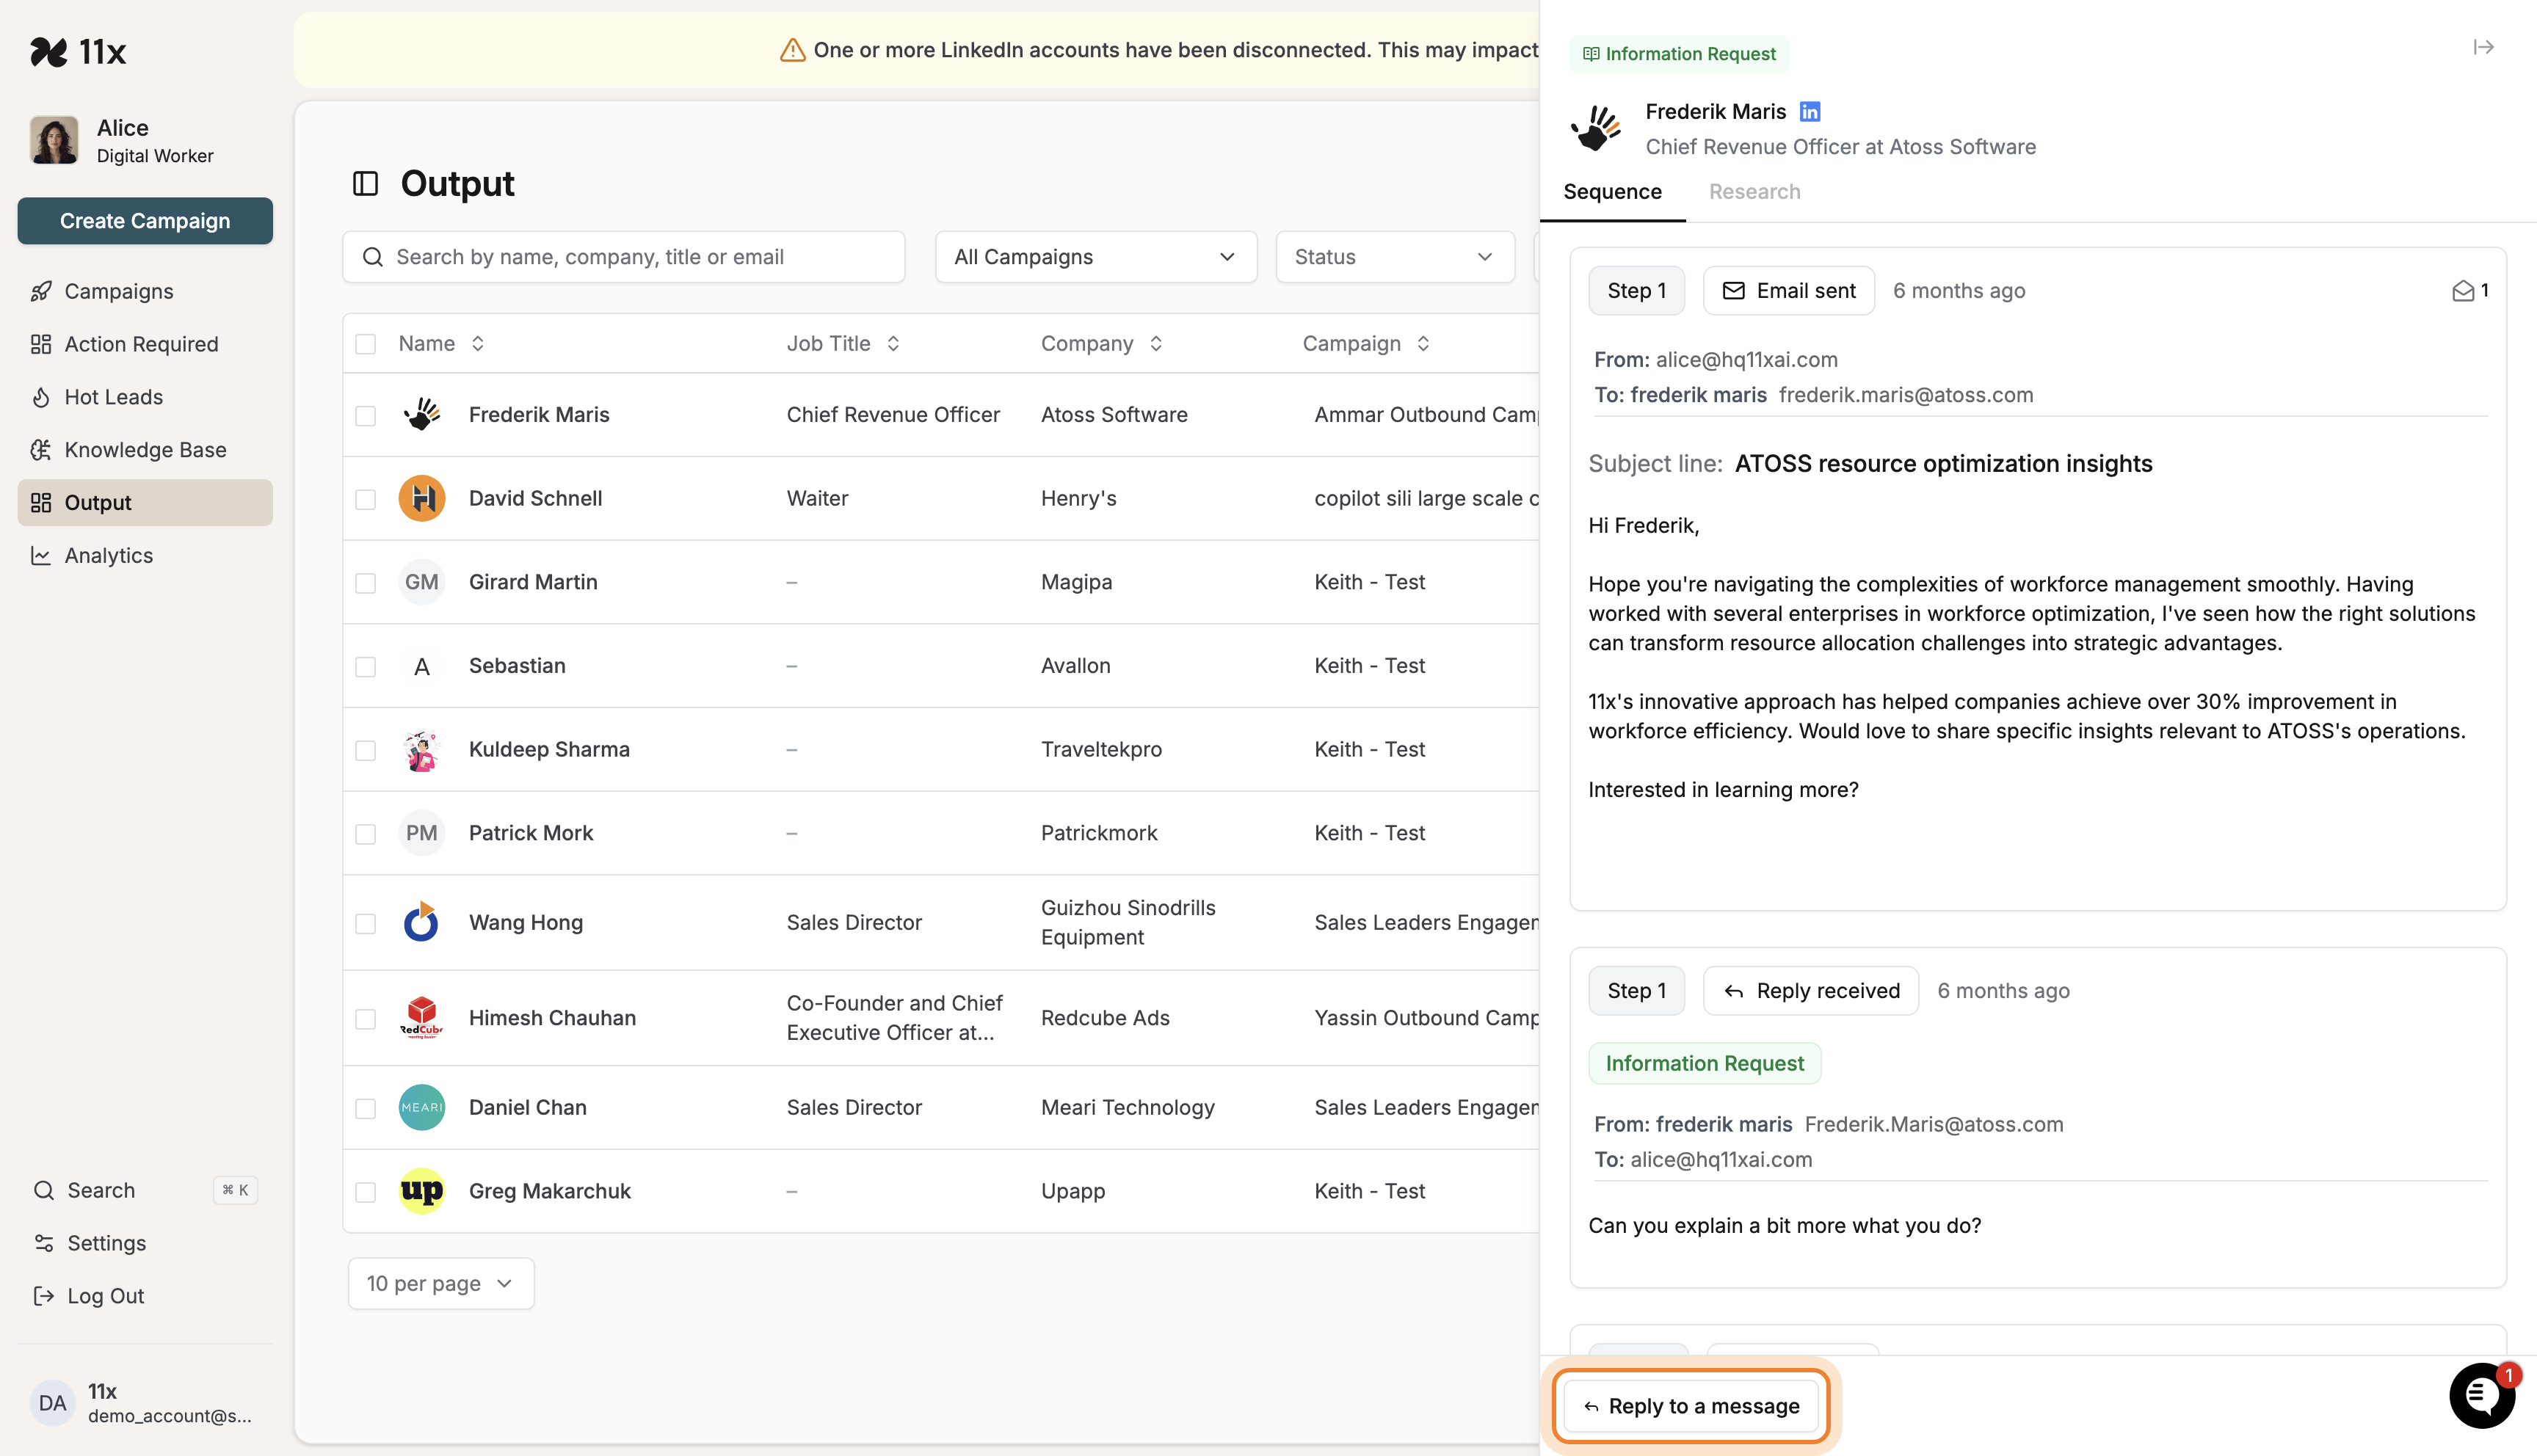2537x1456 pixels.
Task: Click Reply to a message
Action: pyautogui.click(x=1691, y=1405)
